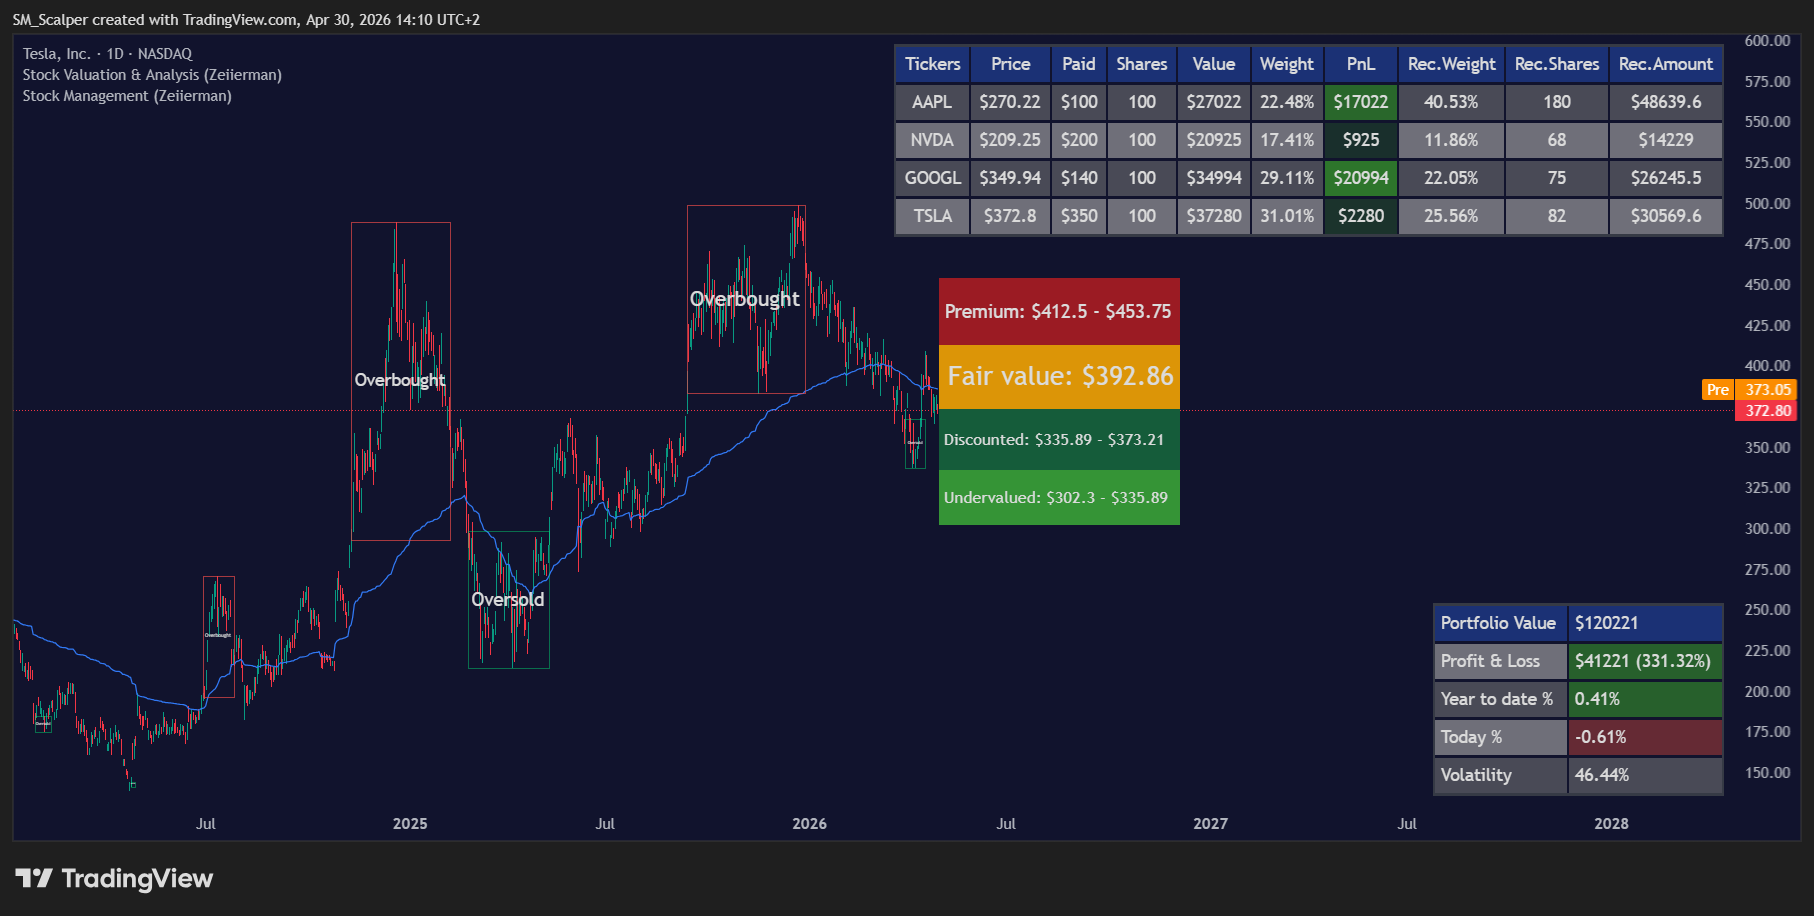
Task: Click the Discounted $335.89 - $373.21 box
Action: point(1059,439)
